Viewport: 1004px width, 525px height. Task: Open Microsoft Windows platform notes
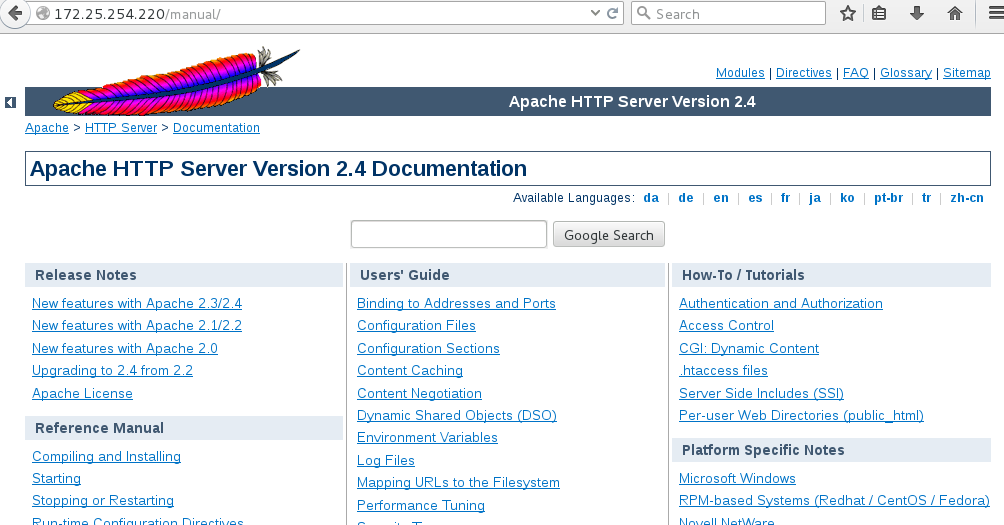pyautogui.click(x=737, y=479)
